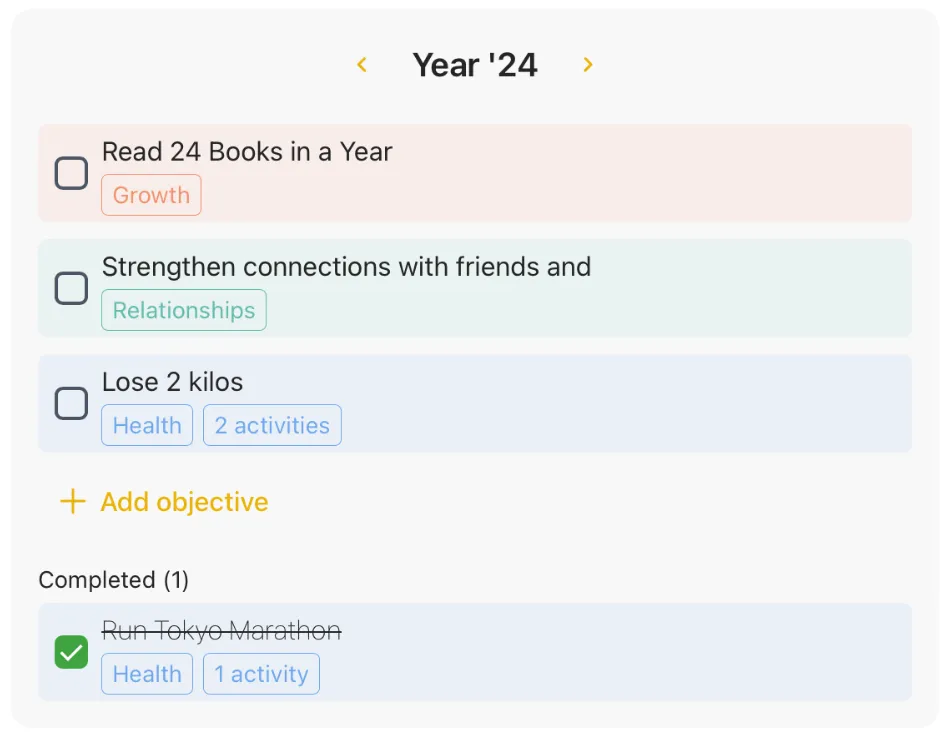Go to previous year with left chevron
948x744 pixels.
point(362,65)
